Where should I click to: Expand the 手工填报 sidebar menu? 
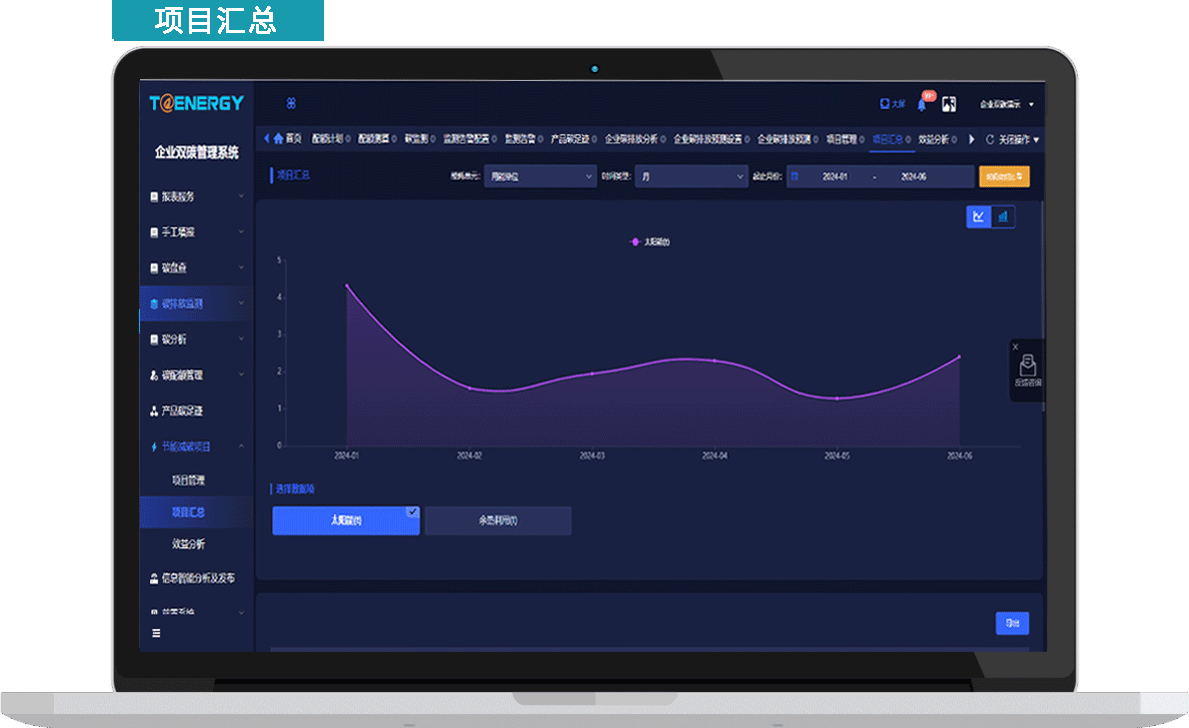pyautogui.click(x=197, y=232)
